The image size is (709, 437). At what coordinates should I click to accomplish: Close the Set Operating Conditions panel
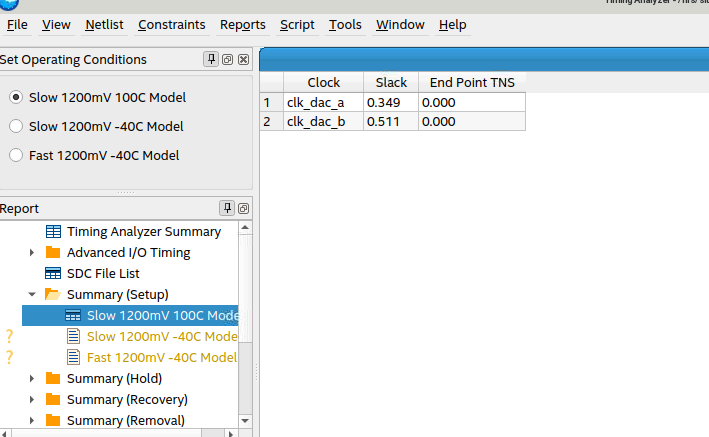pos(243,59)
